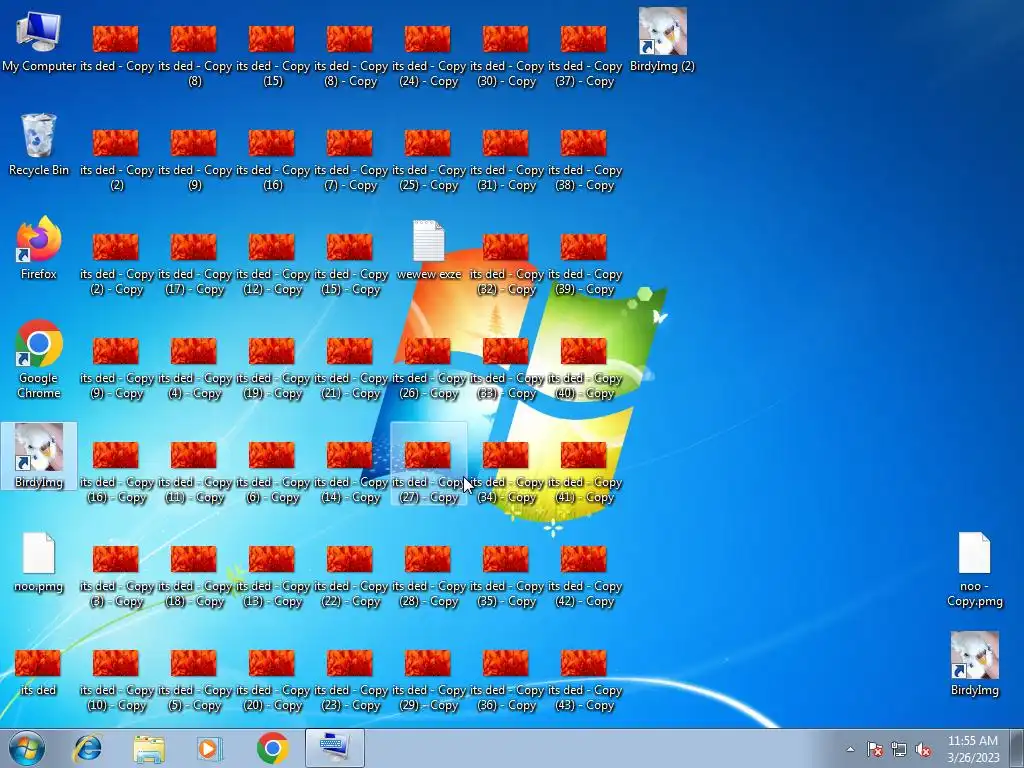This screenshot has width=1024, height=768.
Task: Select the 'noo - Copy.pmg' file
Action: pyautogui.click(x=974, y=569)
